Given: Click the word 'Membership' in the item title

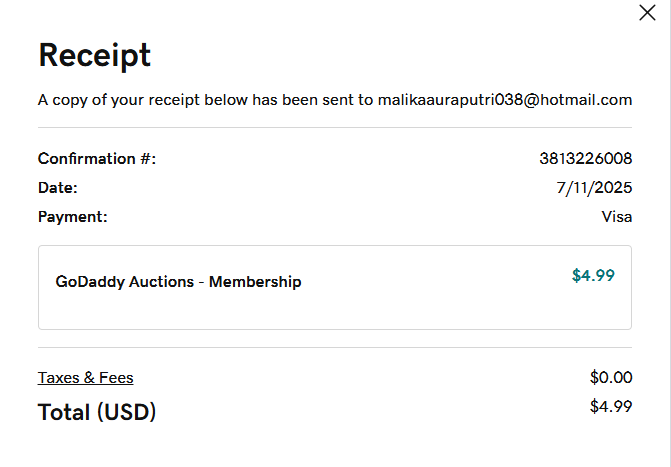Looking at the screenshot, I should (255, 282).
